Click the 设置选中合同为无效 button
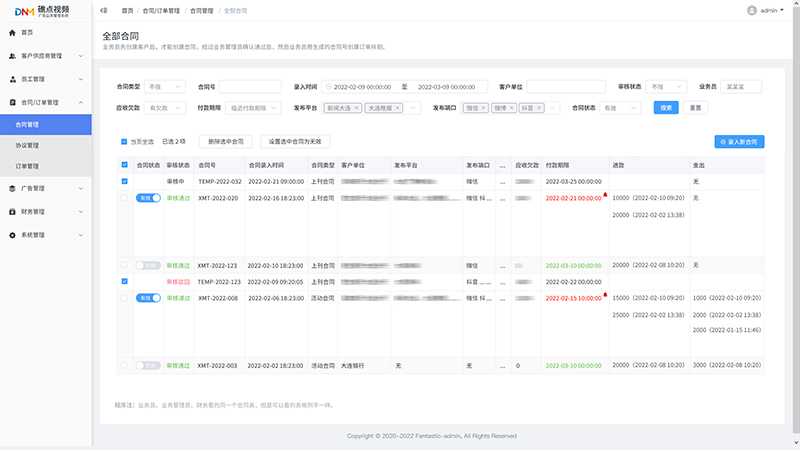The height and width of the screenshot is (450, 800). tap(295, 142)
